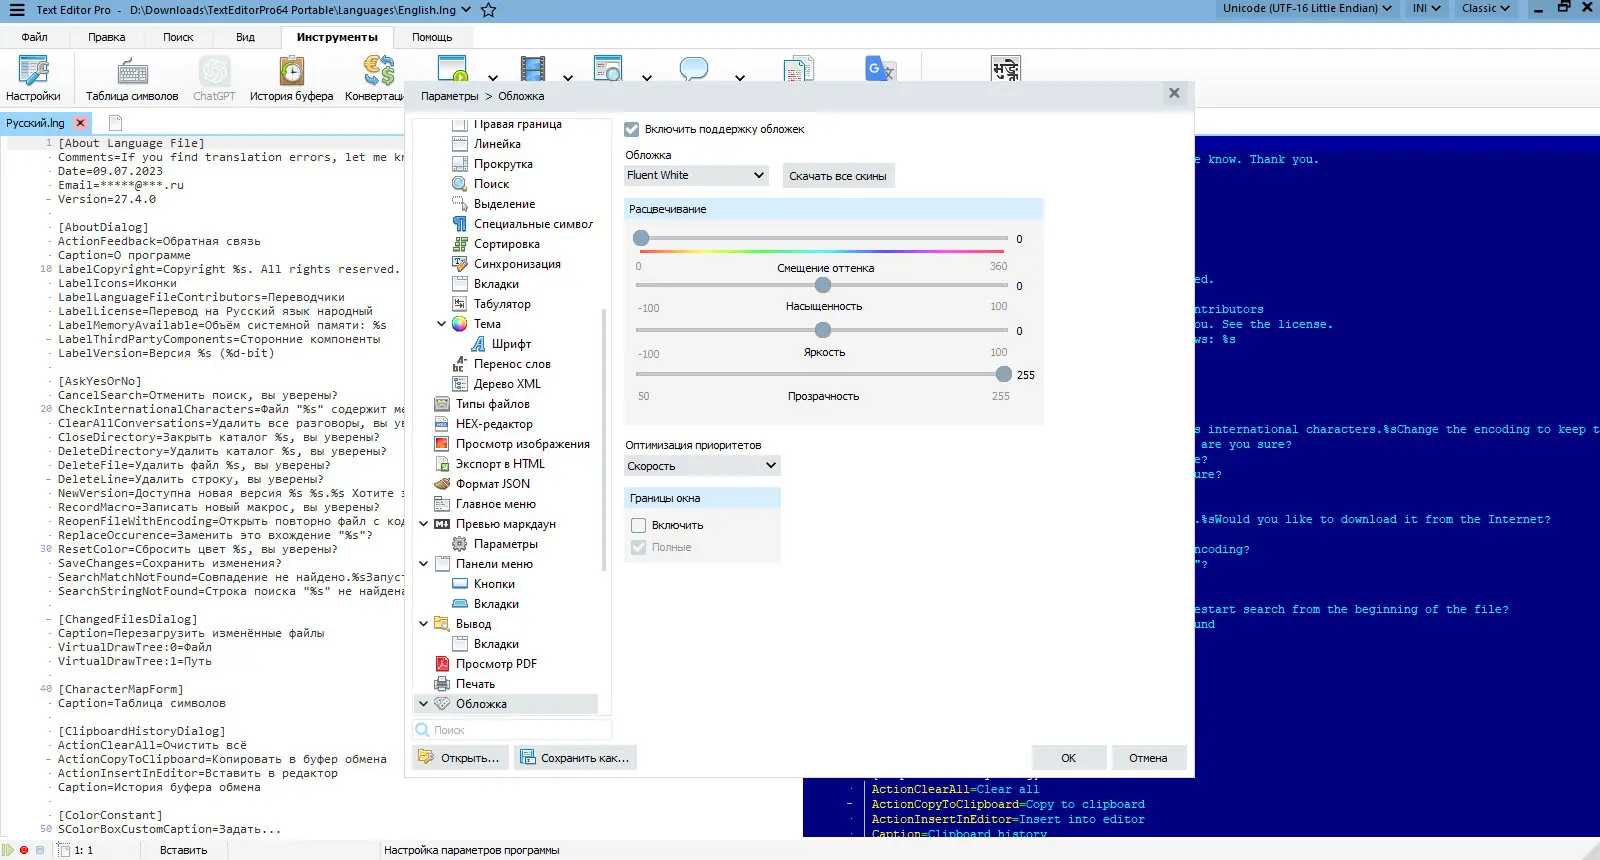Open the hamburger menu icon
This screenshot has width=1600, height=860.
coord(16,10)
